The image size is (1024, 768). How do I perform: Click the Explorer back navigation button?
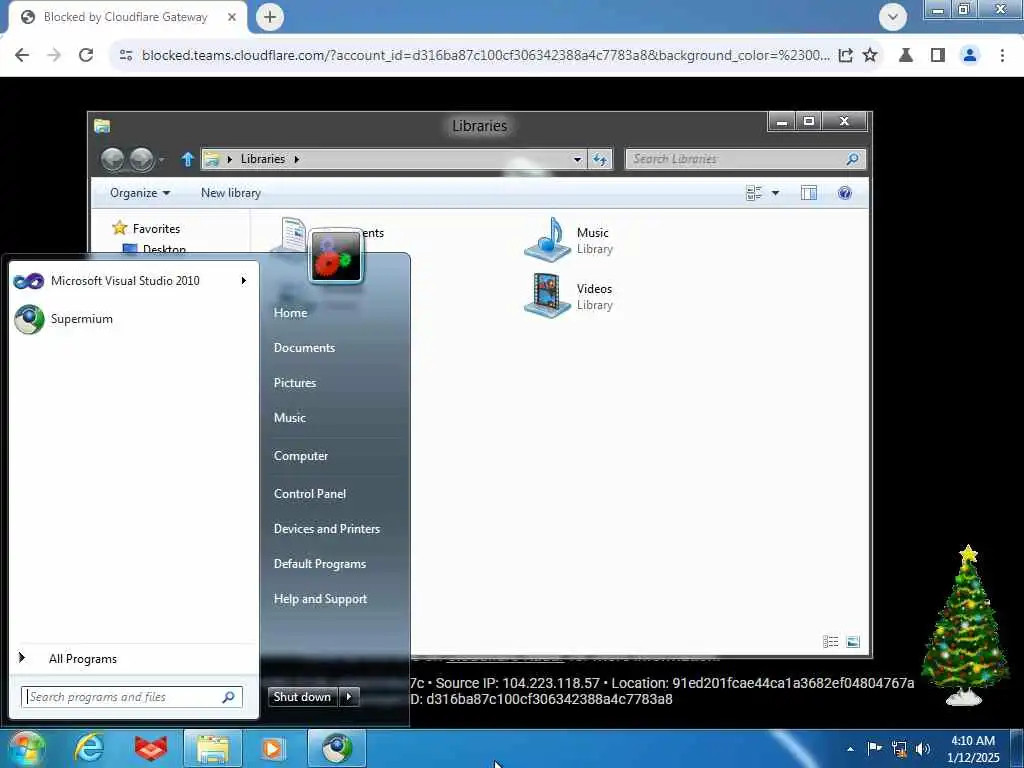(112, 159)
